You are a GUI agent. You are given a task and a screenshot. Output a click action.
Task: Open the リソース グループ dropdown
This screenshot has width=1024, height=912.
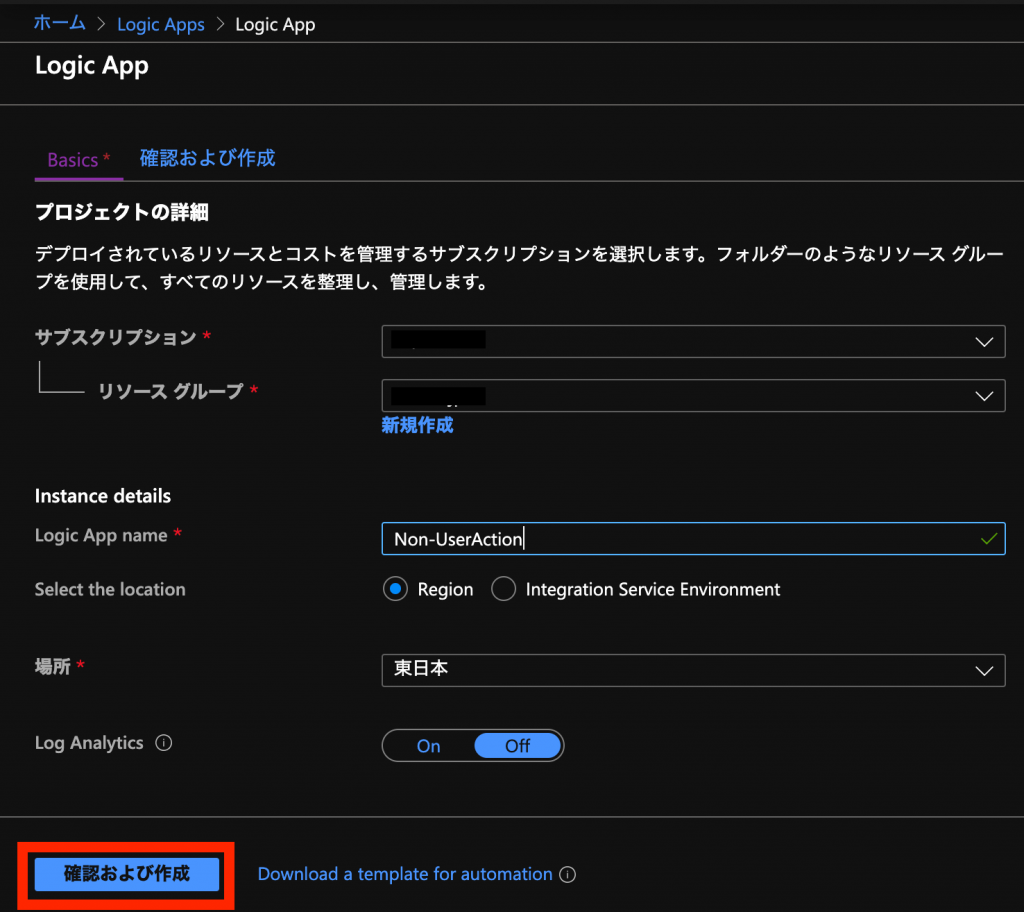[693, 396]
